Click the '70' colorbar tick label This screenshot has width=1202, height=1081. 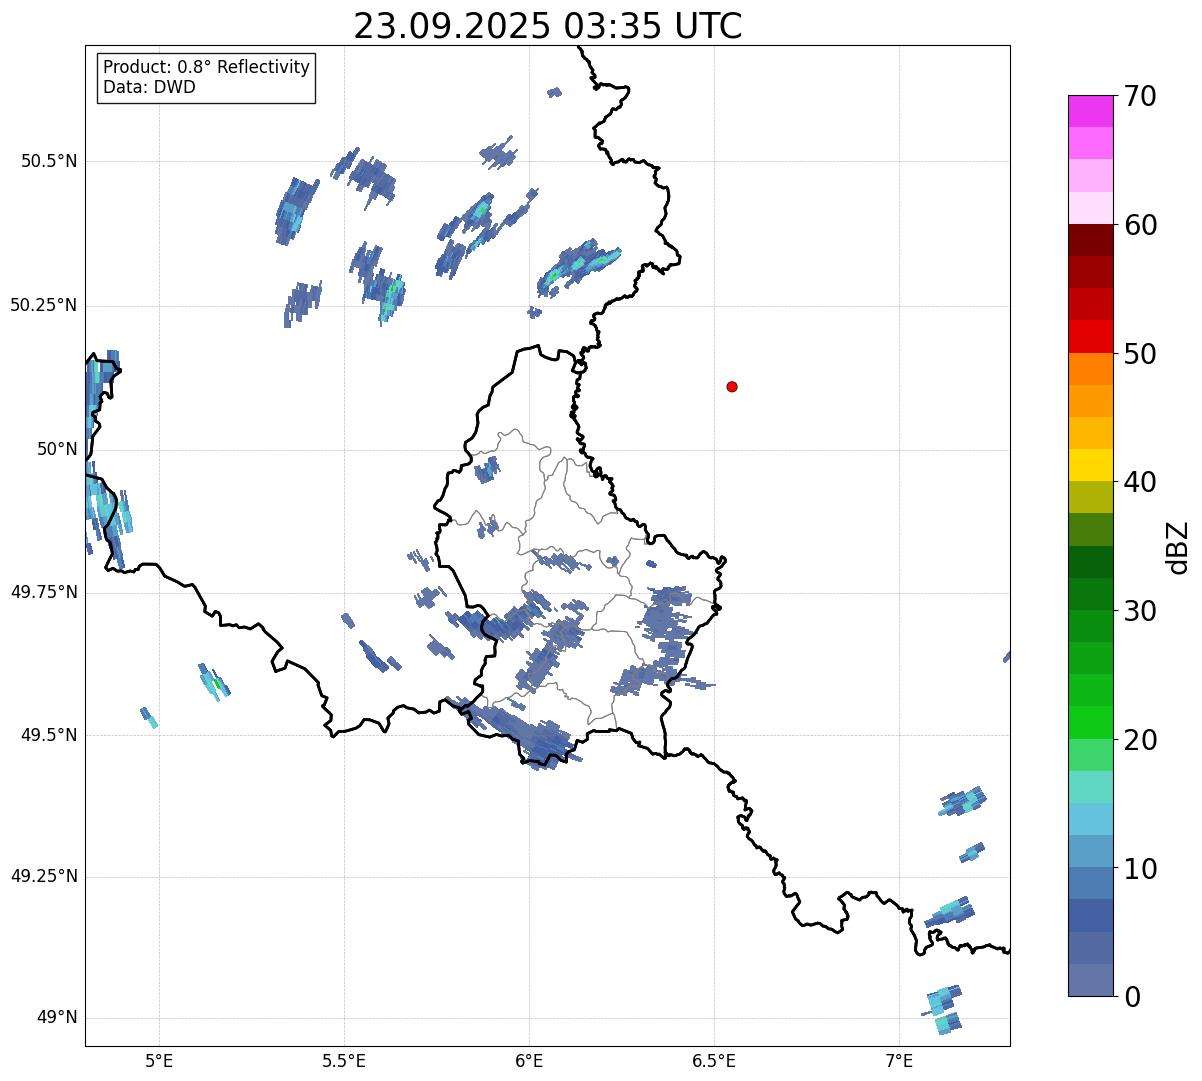pos(1140,96)
